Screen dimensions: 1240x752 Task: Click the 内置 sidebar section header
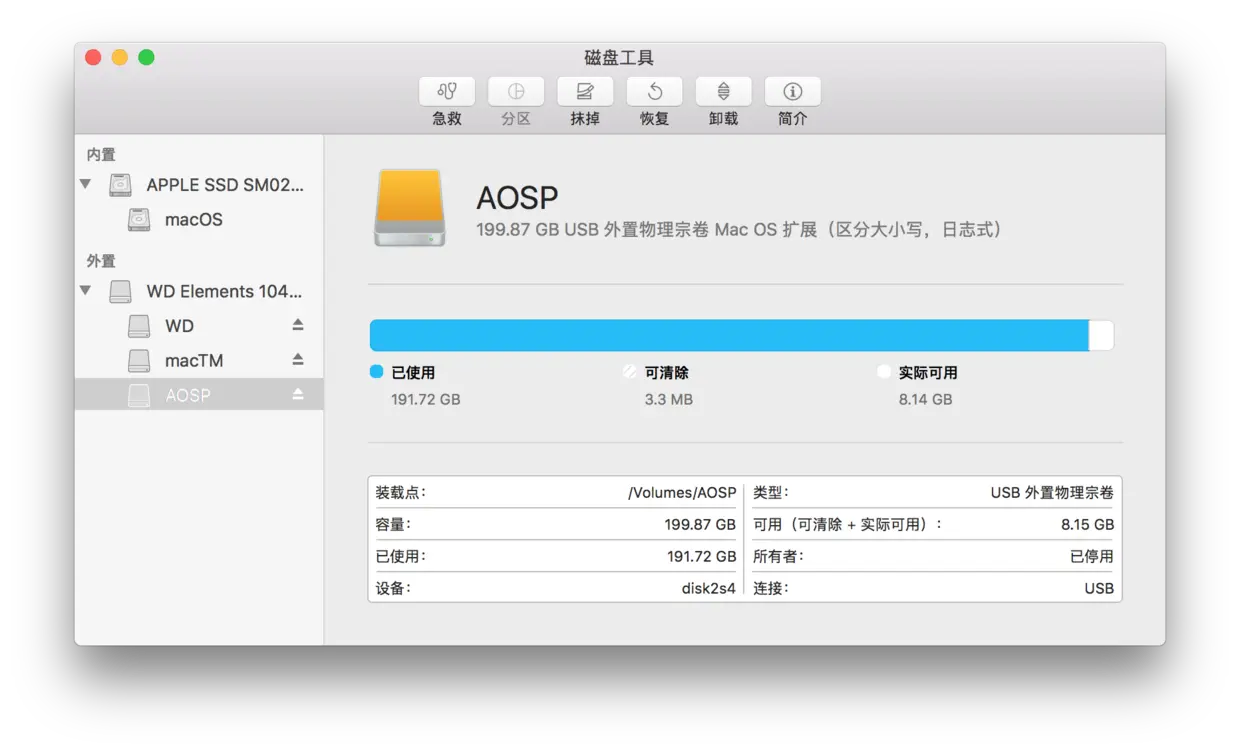[101, 154]
